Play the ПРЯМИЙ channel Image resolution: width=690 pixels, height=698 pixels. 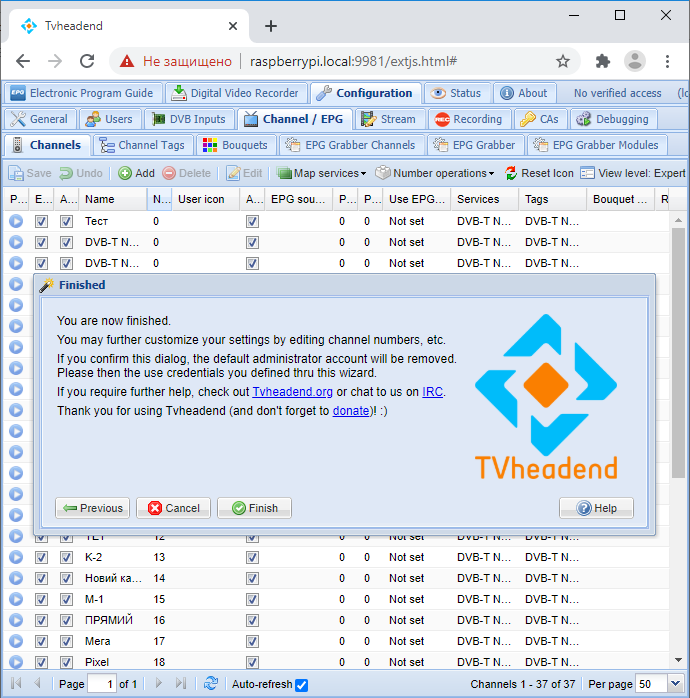[16, 620]
